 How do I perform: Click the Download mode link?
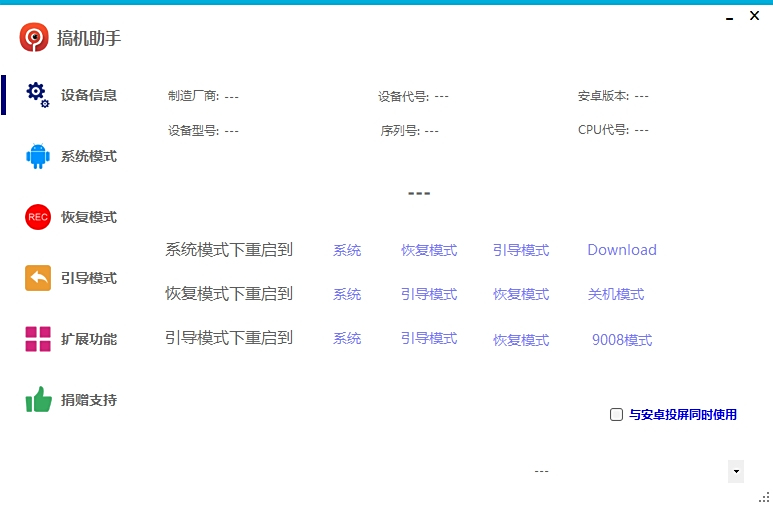tap(622, 250)
